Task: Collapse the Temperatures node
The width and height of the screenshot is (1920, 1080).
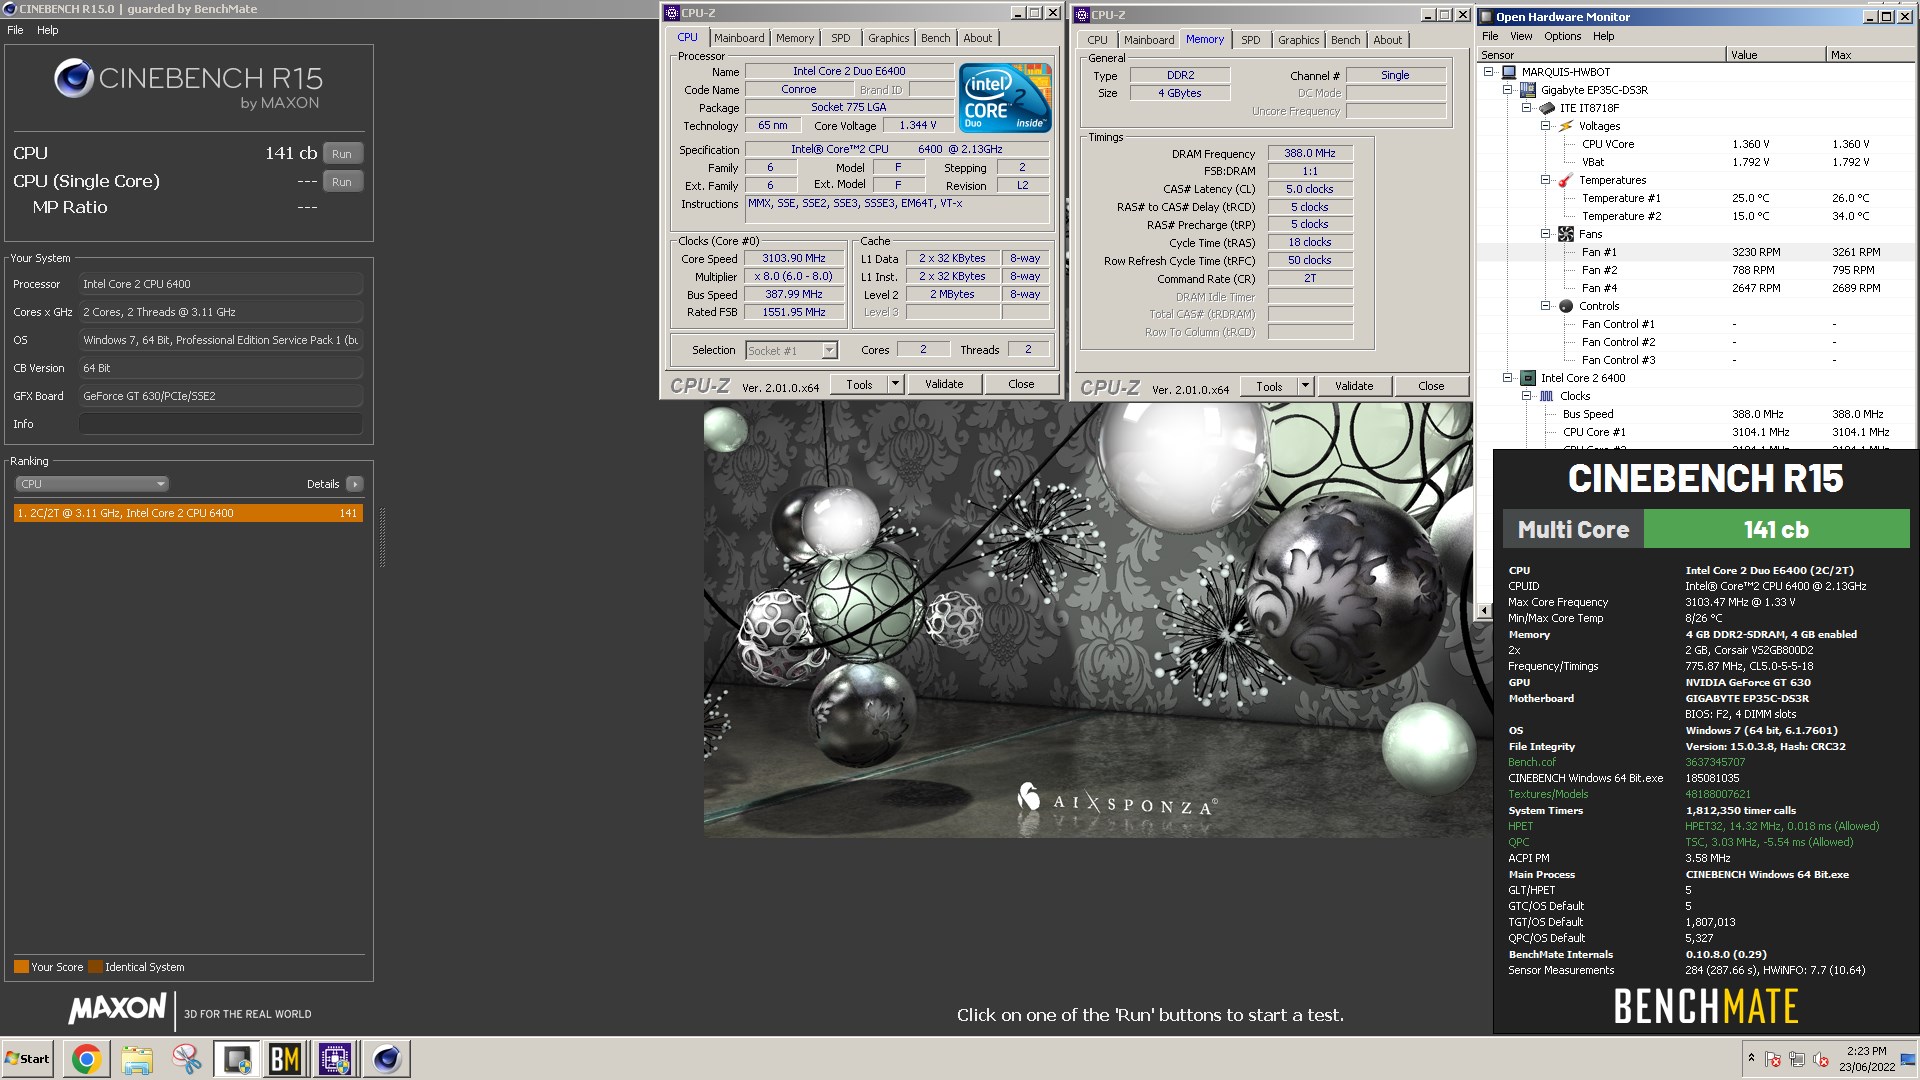Action: [1545, 180]
